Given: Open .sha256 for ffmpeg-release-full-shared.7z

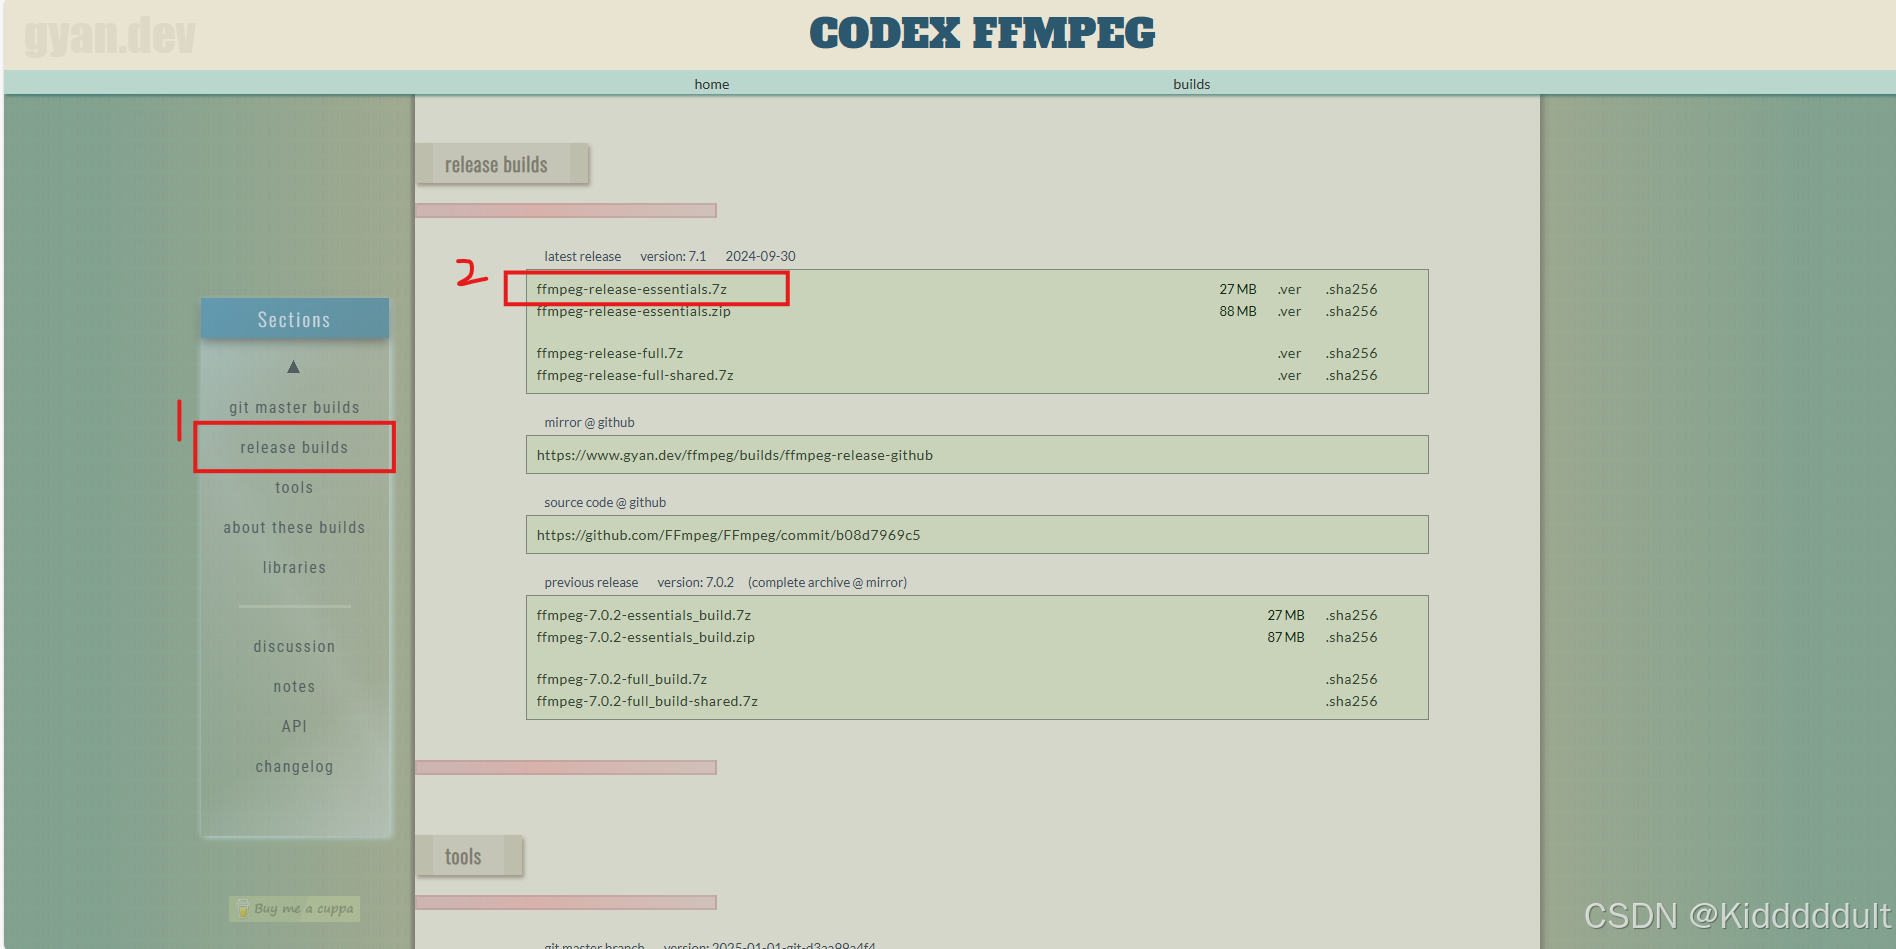Looking at the screenshot, I should [1351, 375].
